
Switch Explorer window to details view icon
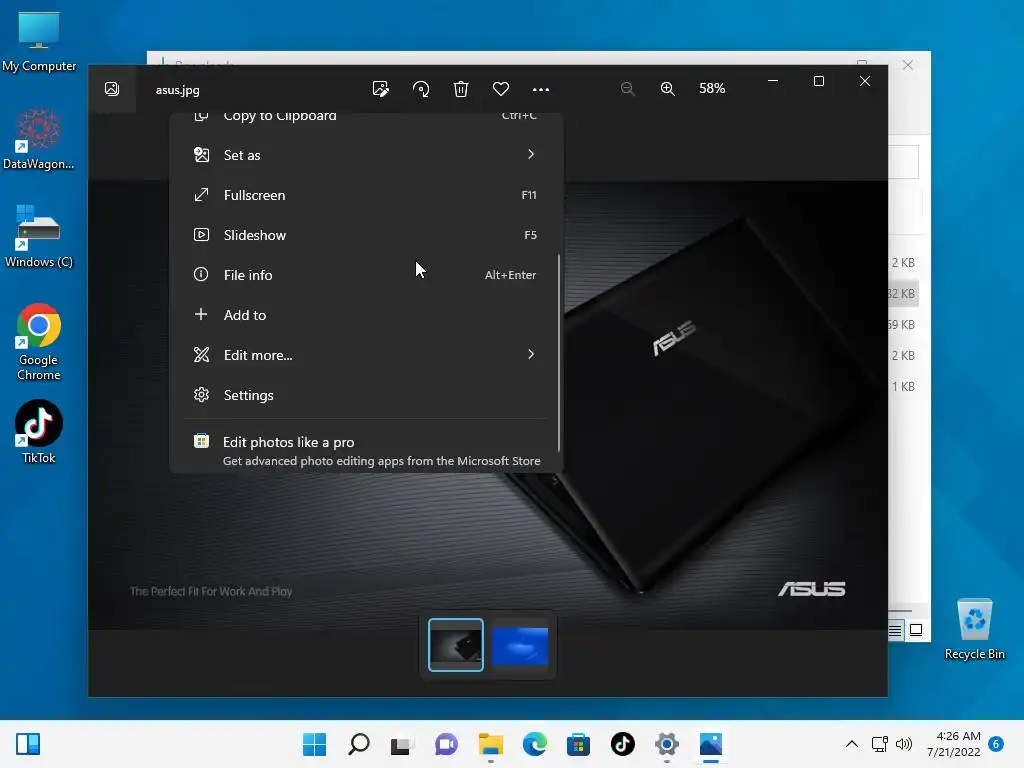coord(895,630)
